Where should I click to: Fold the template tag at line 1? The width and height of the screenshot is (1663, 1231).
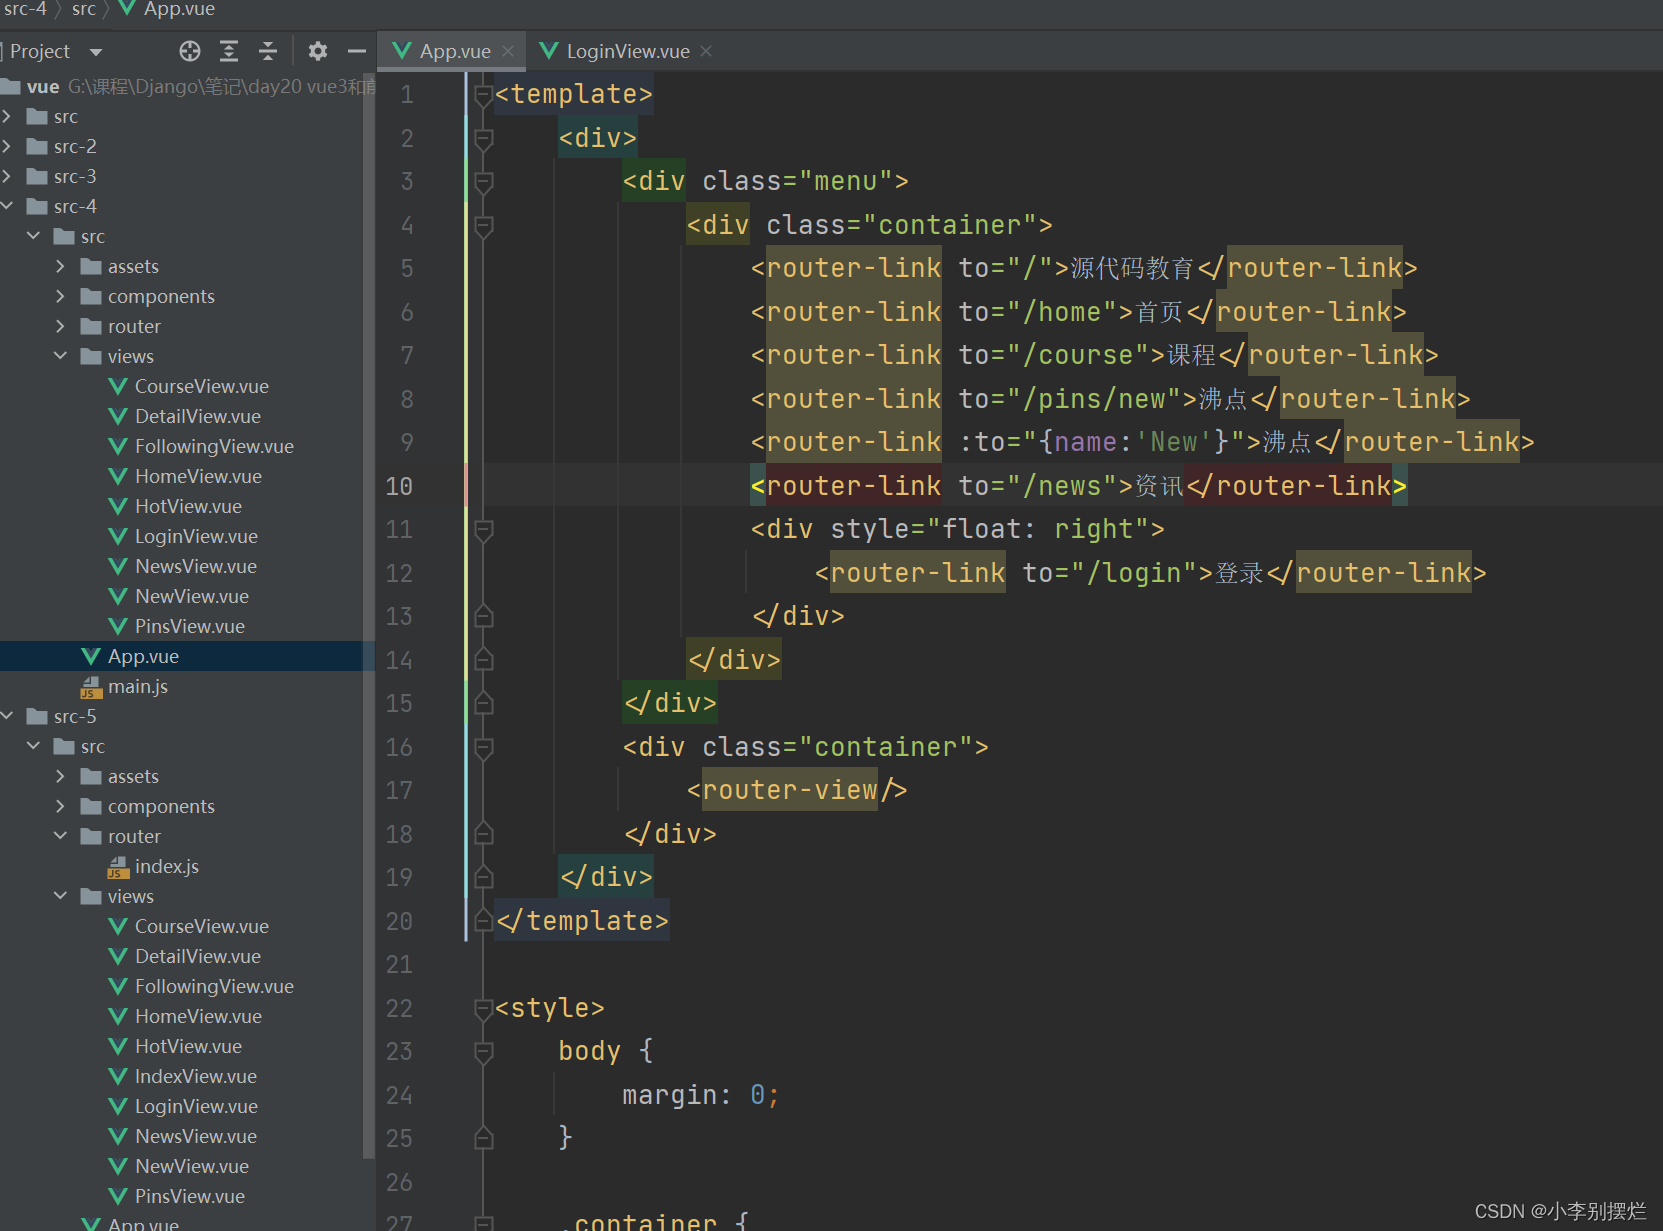coord(484,95)
